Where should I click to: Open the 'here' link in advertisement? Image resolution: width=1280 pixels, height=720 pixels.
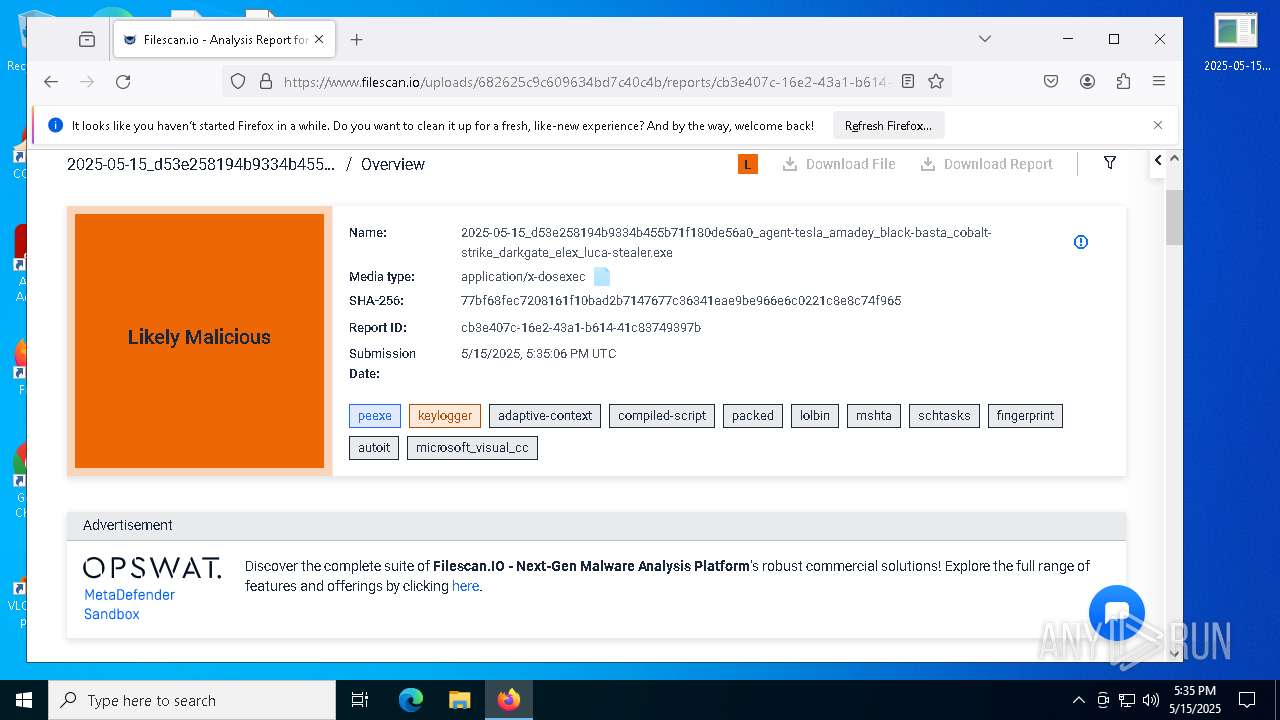point(465,586)
